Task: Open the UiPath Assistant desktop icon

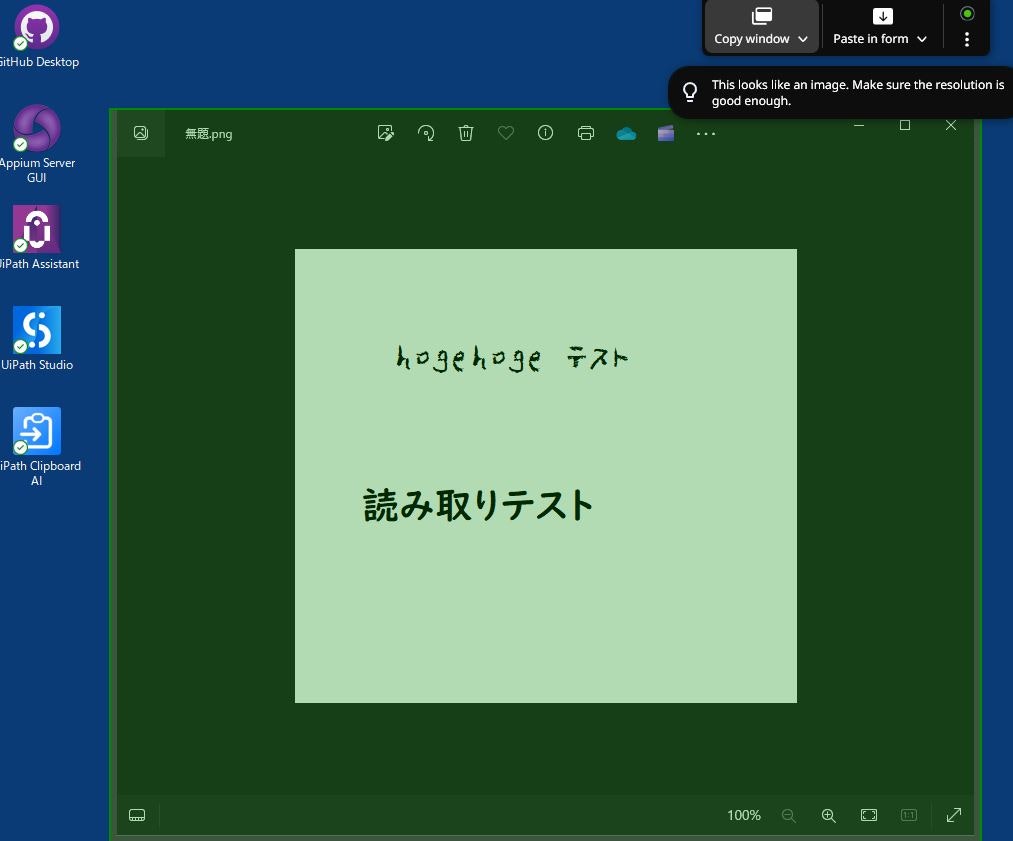Action: click(x=37, y=238)
